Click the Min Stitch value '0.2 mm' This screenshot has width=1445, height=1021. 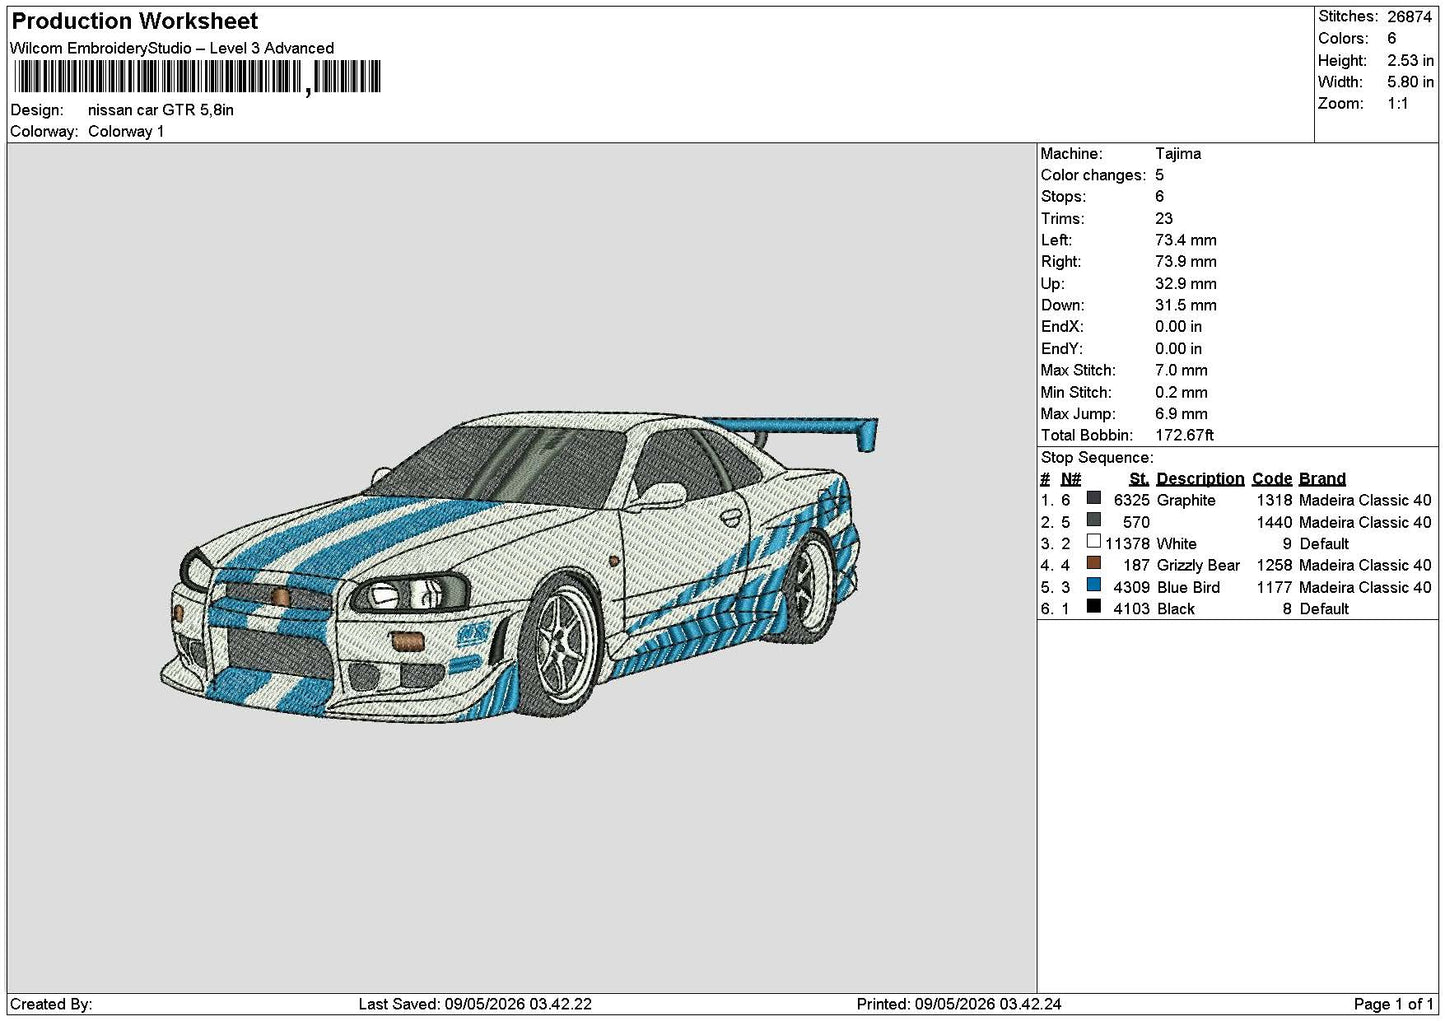point(1181,392)
